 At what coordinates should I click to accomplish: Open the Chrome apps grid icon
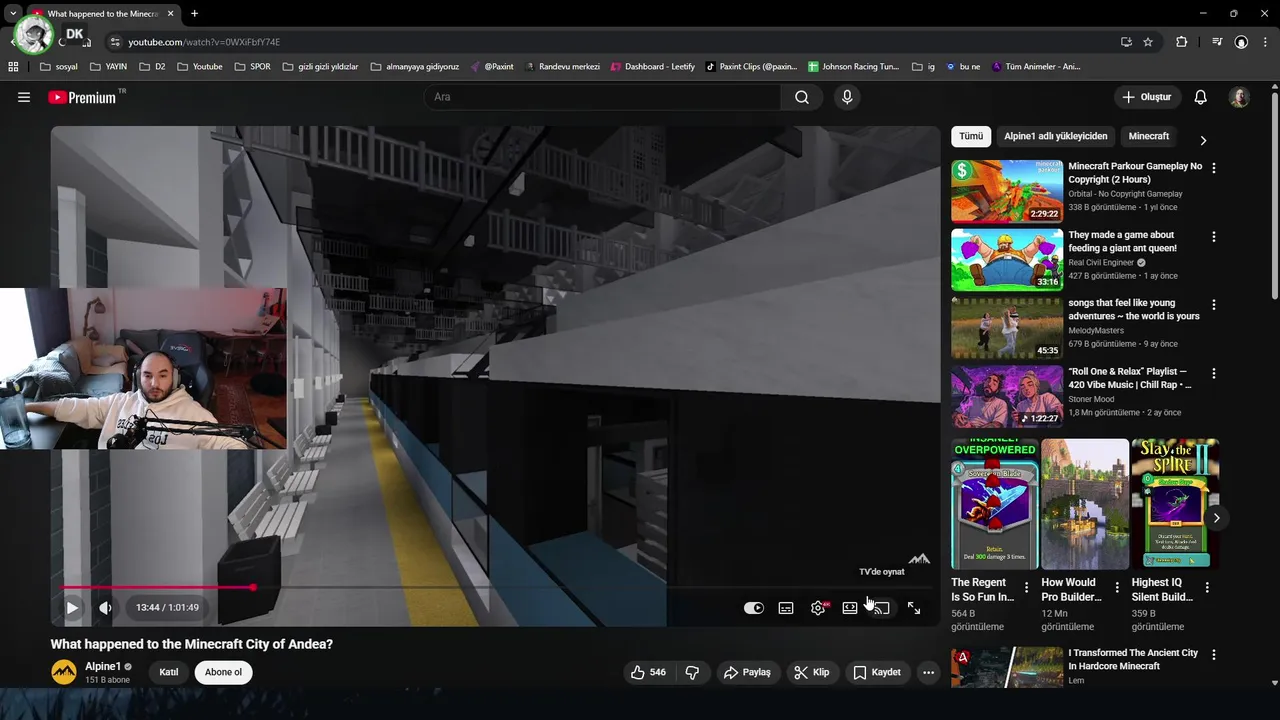(x=13, y=67)
